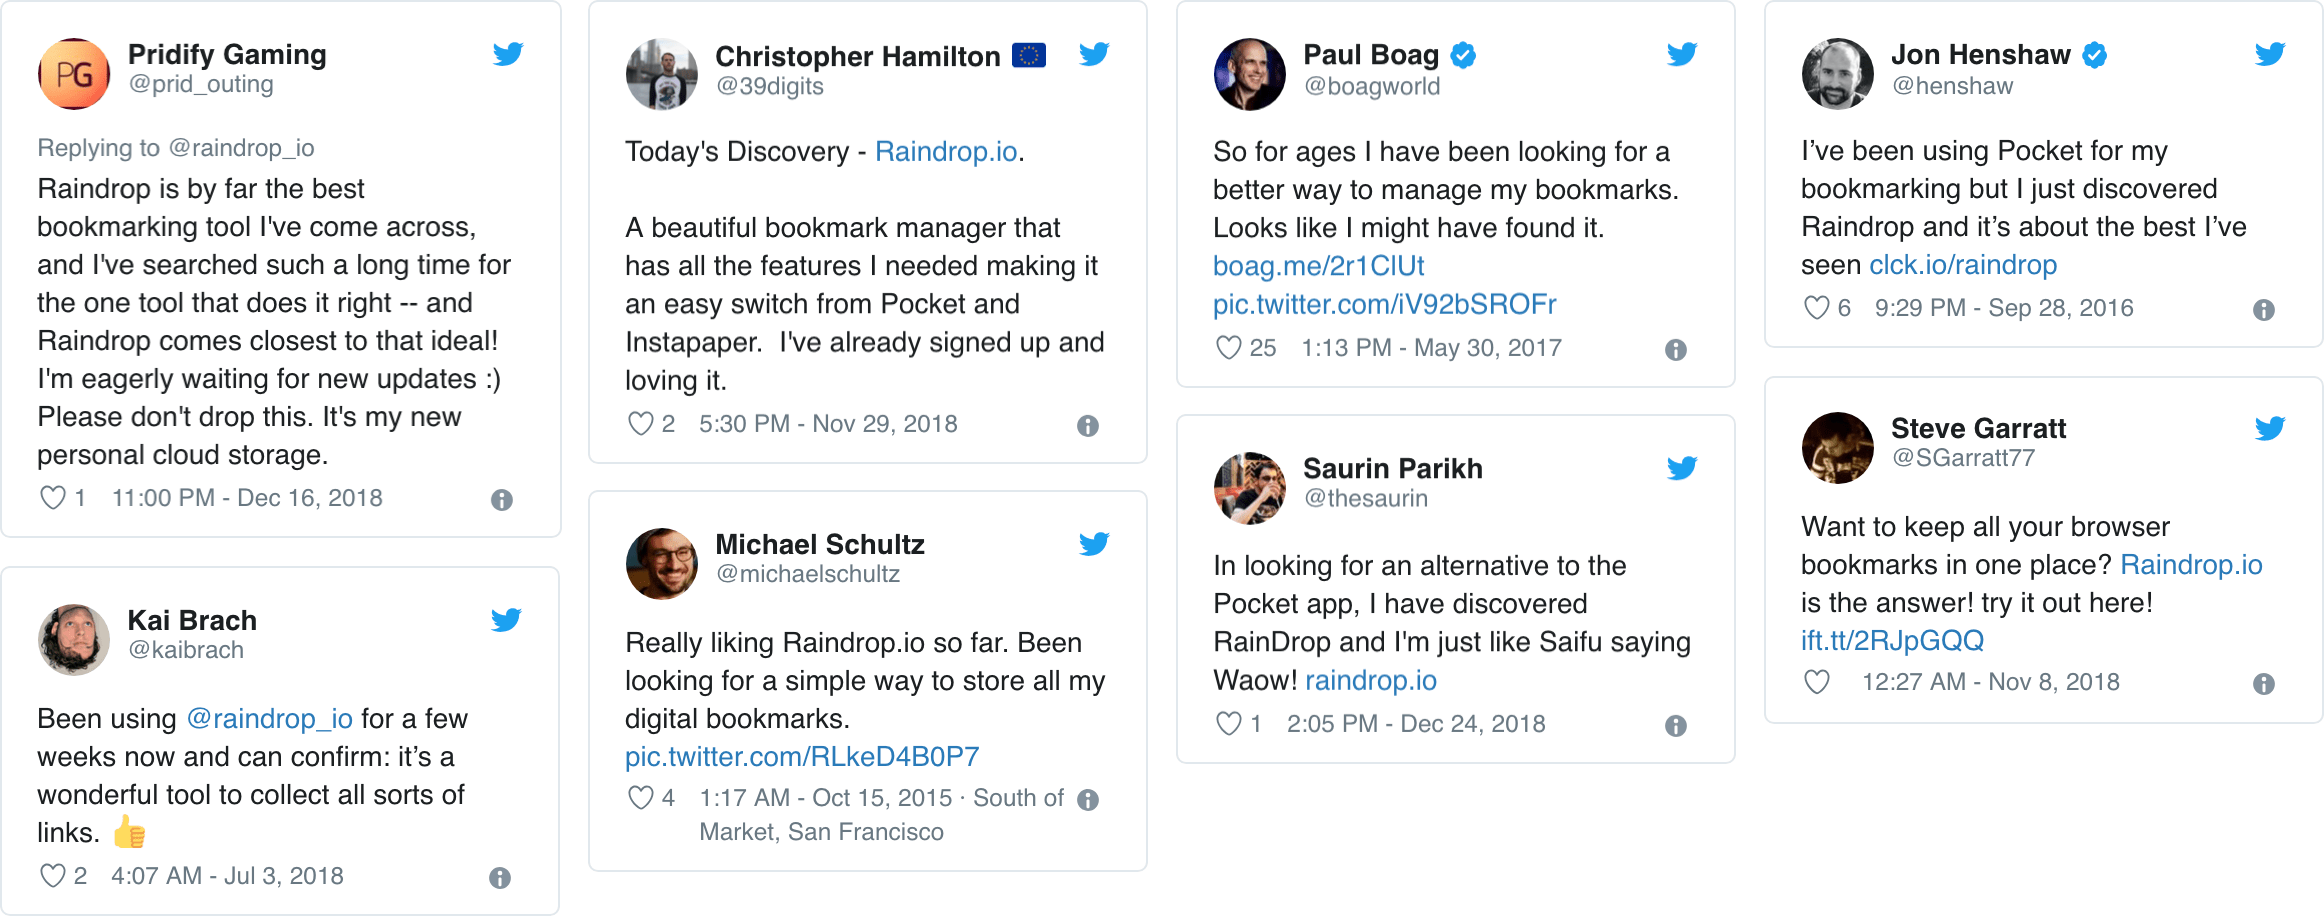
Task: Click the Twitter bird on Pridify Gaming's tweet
Action: (508, 54)
